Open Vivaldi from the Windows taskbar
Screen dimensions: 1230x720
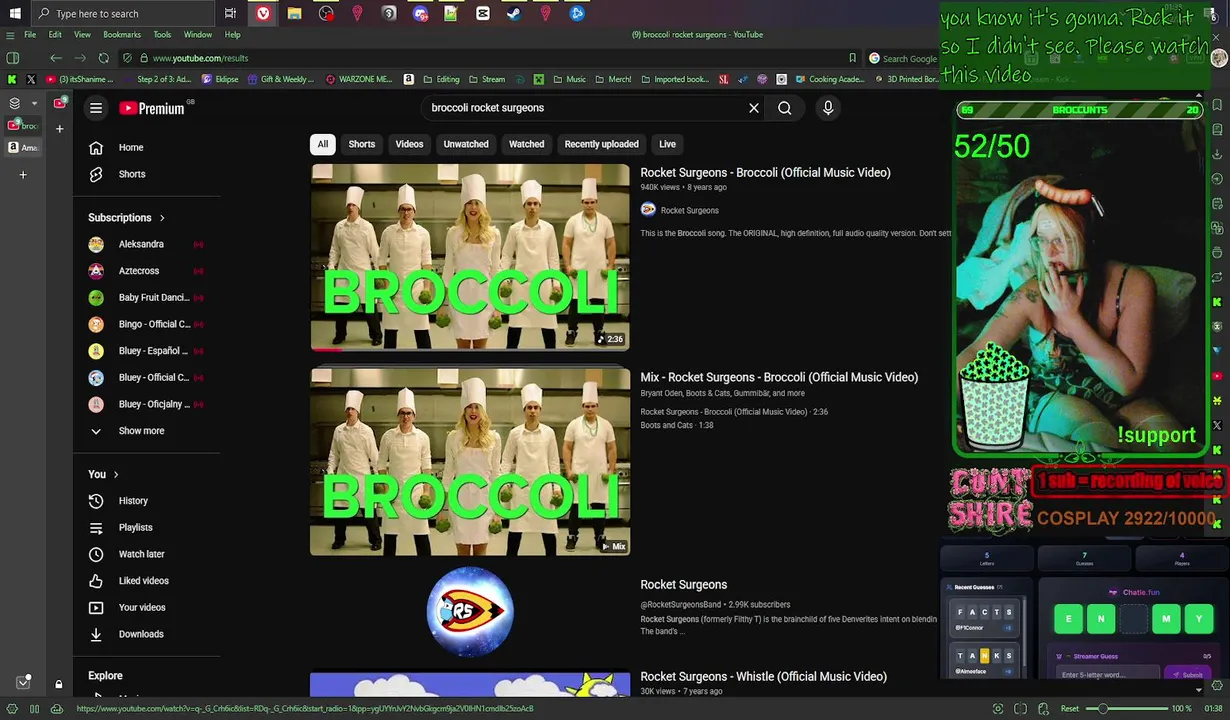click(263, 14)
